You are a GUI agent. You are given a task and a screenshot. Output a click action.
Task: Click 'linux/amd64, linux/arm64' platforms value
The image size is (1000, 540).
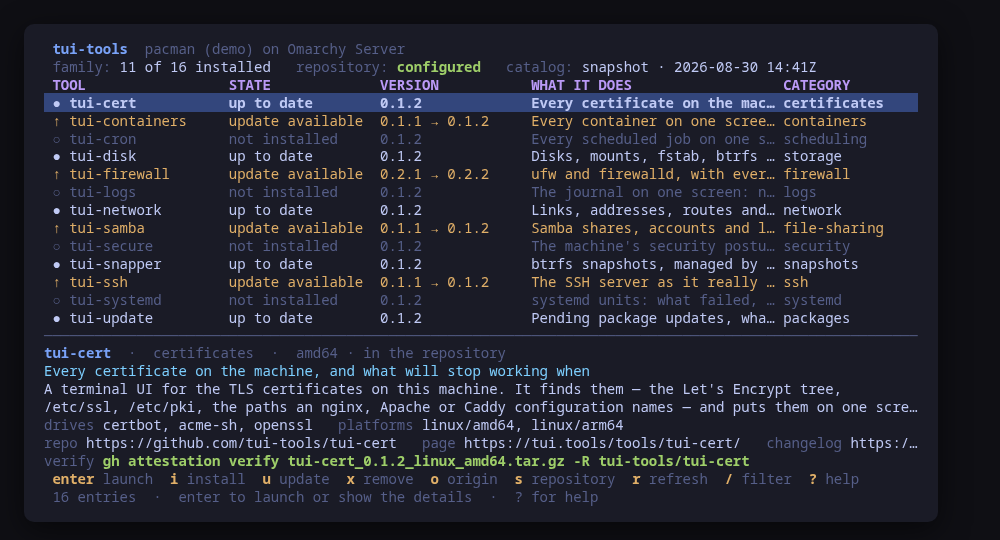[x=522, y=425]
